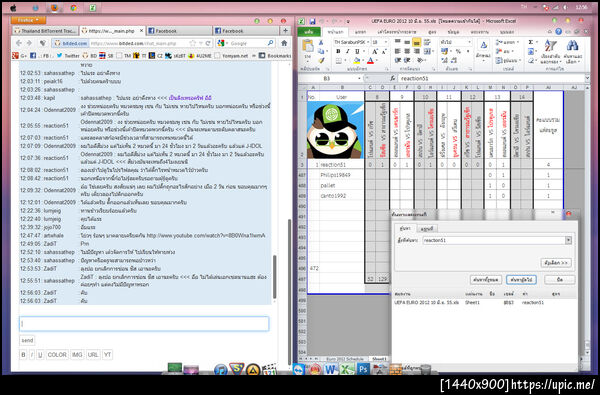Click Excel Help question mark icon

pos(559,32)
